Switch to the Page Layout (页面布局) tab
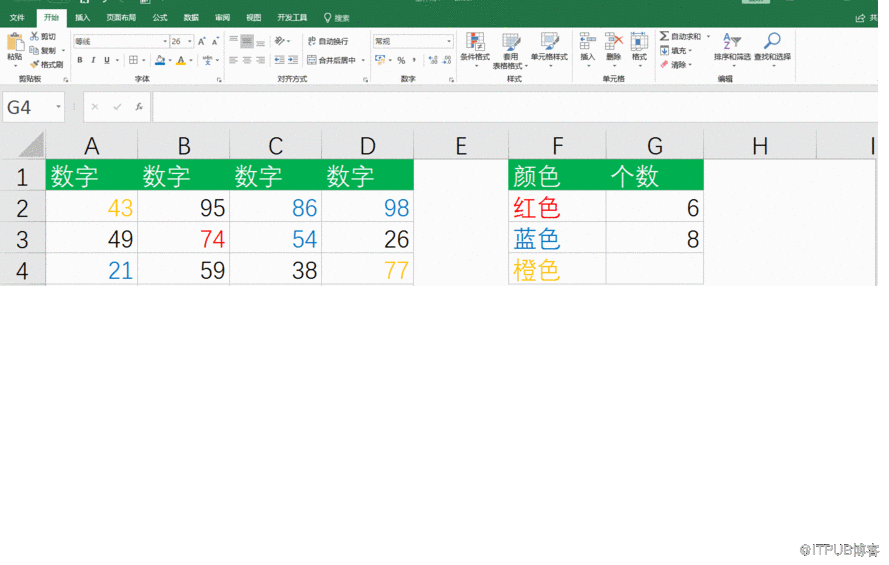This screenshot has width=889, height=565. pyautogui.click(x=121, y=18)
